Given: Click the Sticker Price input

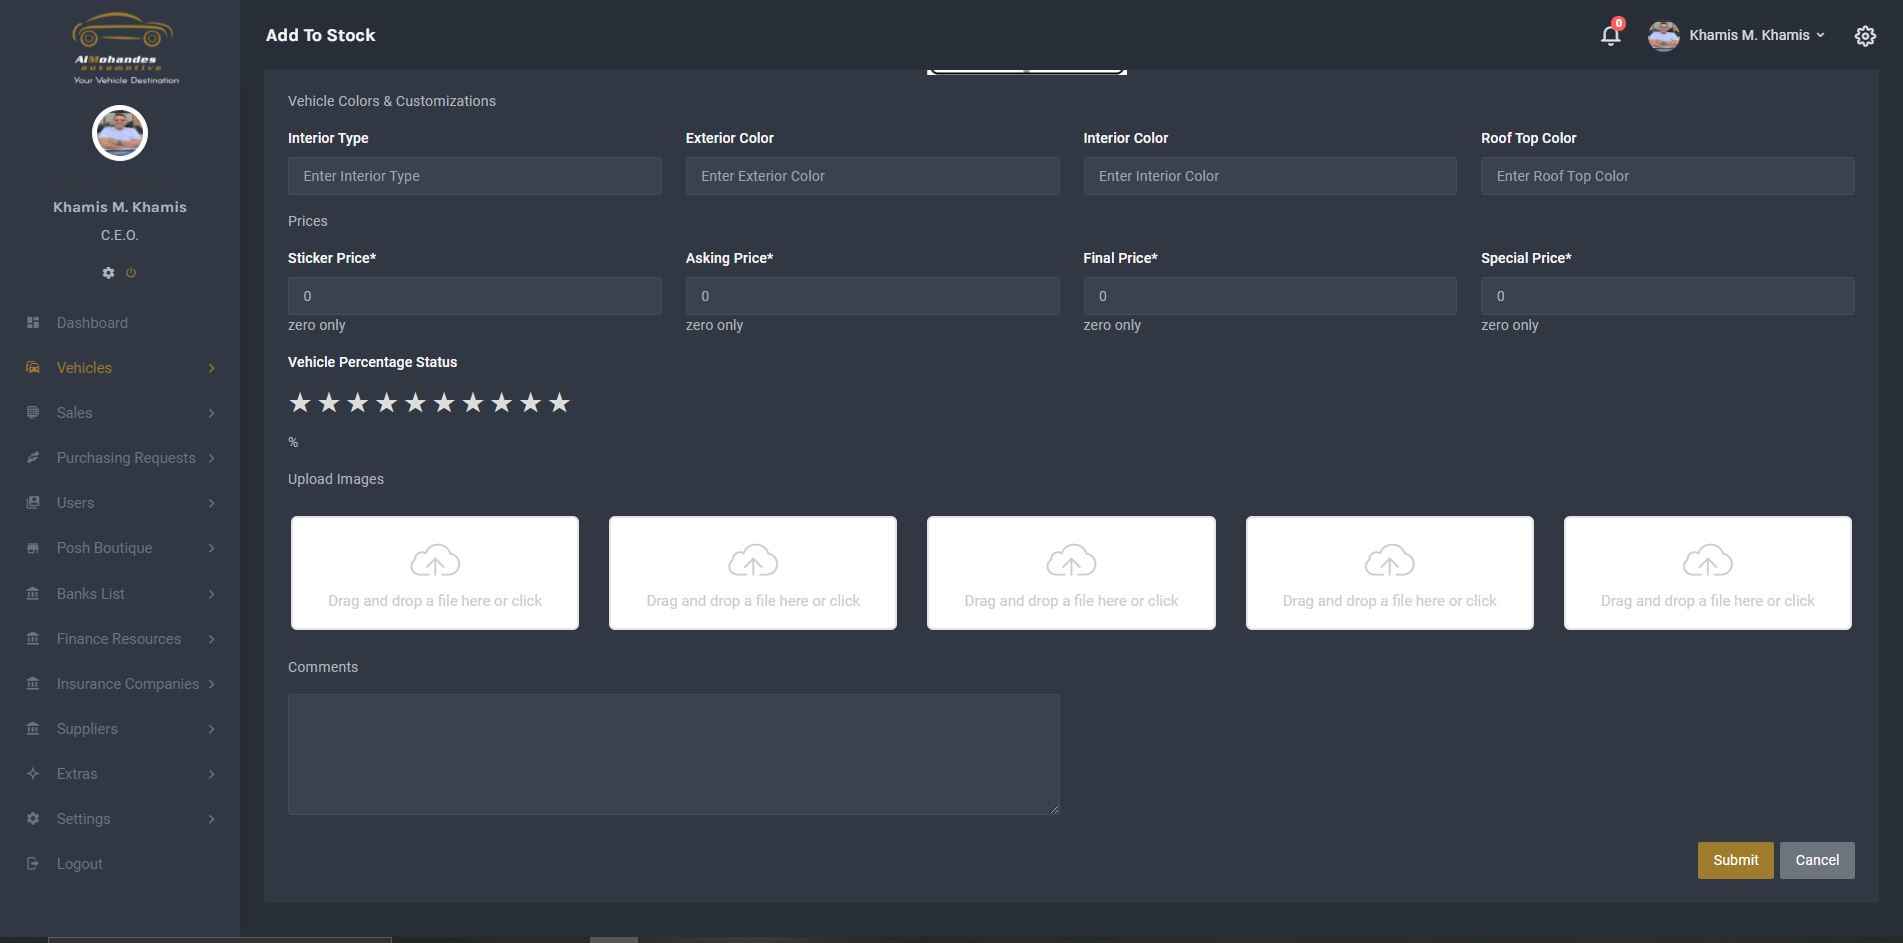Looking at the screenshot, I should 475,296.
